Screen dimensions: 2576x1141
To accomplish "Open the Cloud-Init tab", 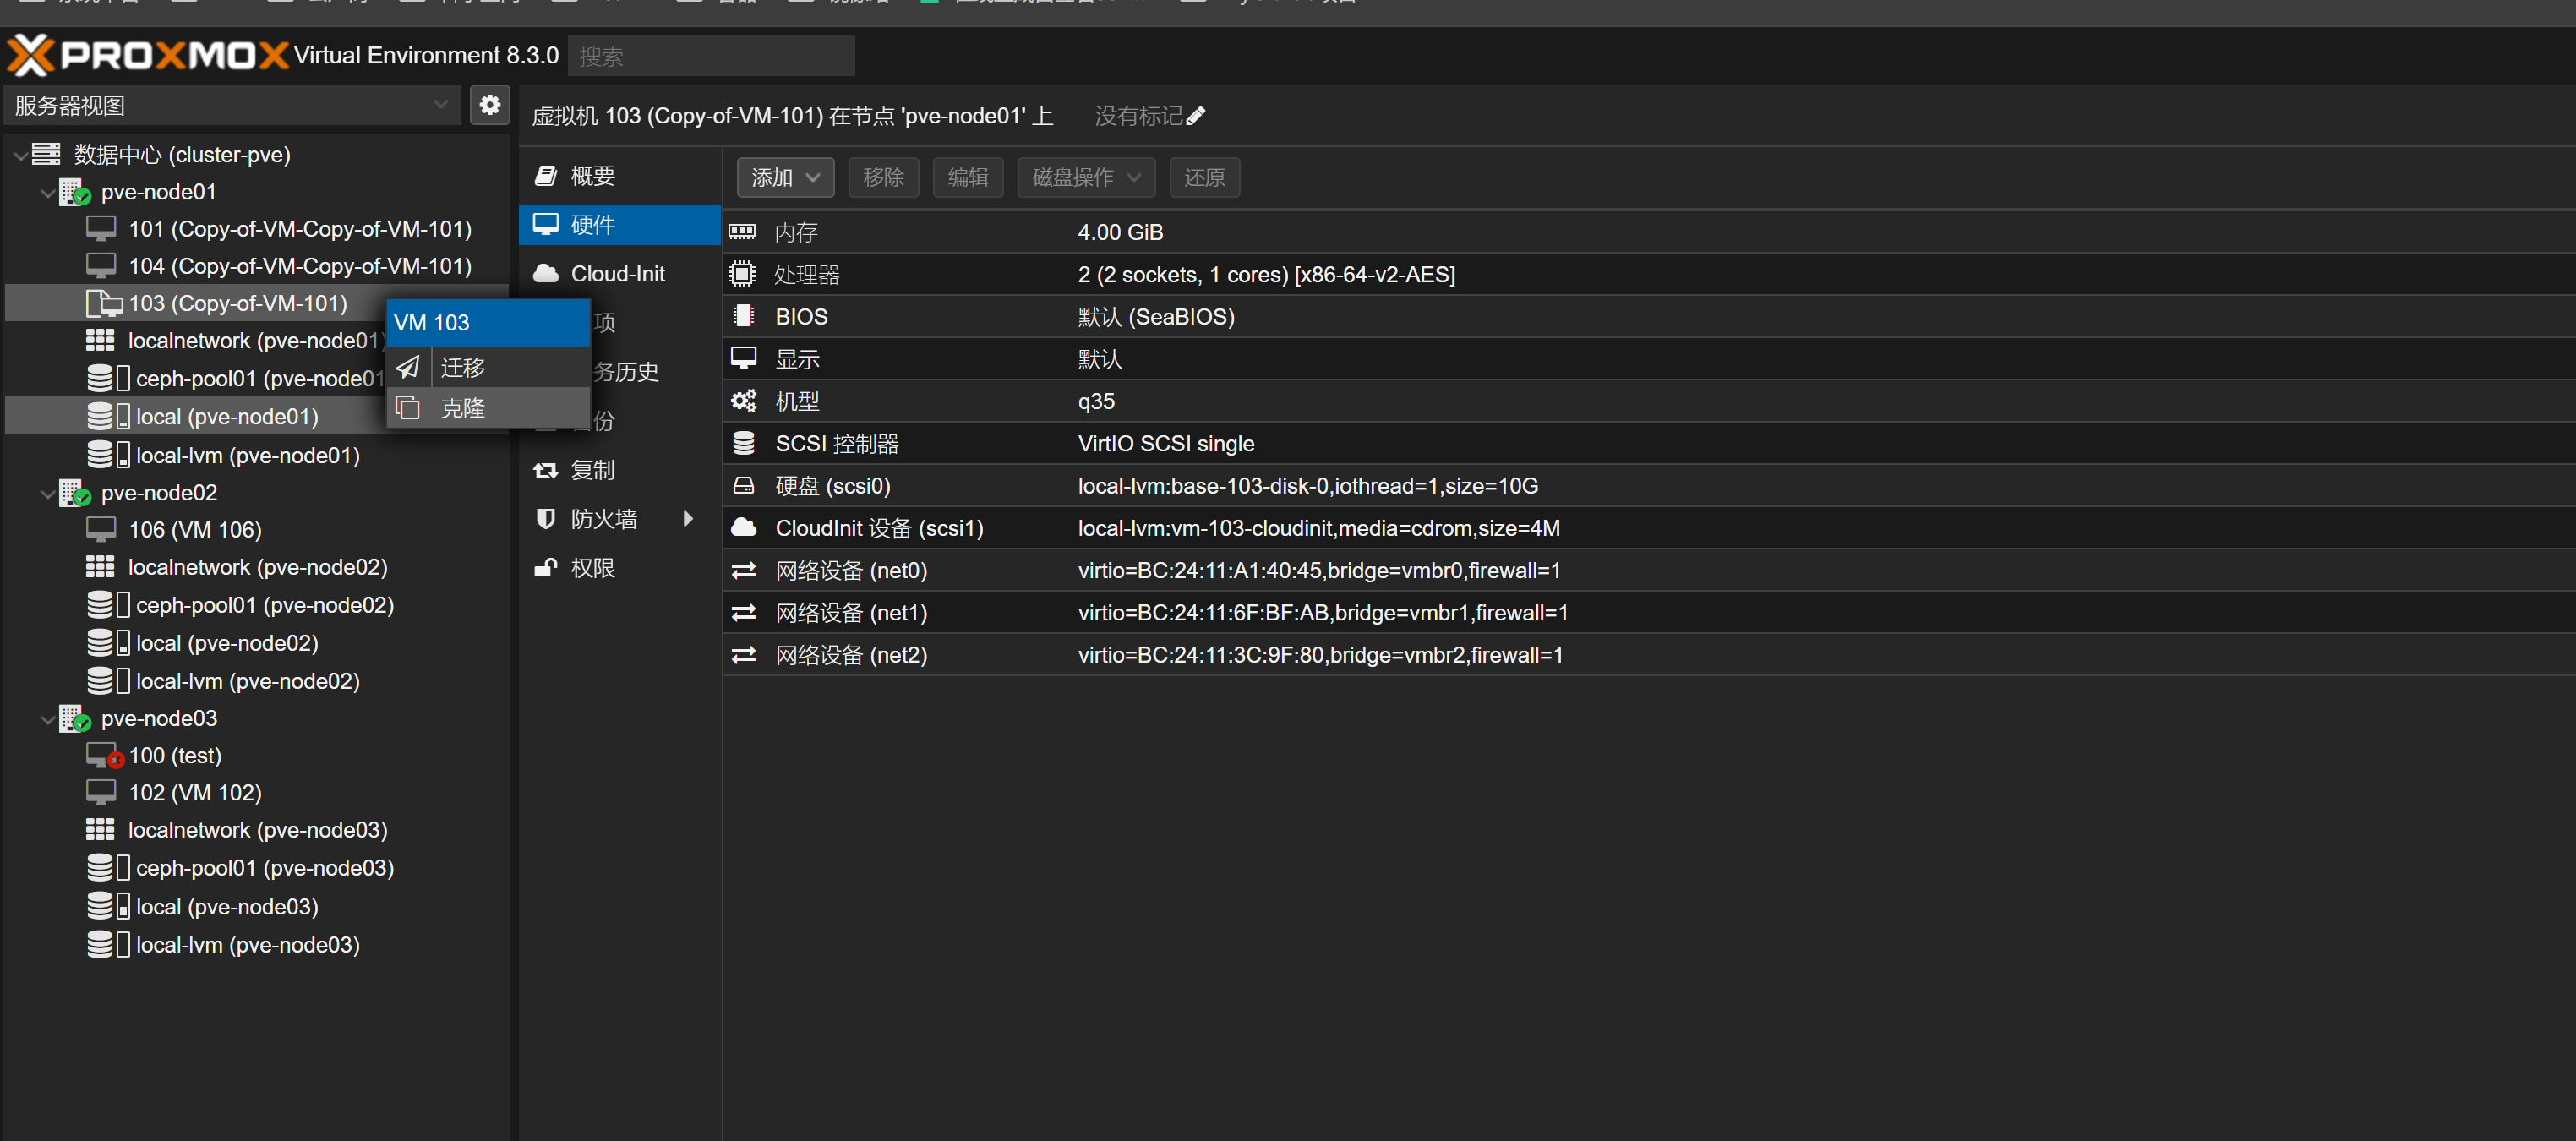I will coord(620,274).
